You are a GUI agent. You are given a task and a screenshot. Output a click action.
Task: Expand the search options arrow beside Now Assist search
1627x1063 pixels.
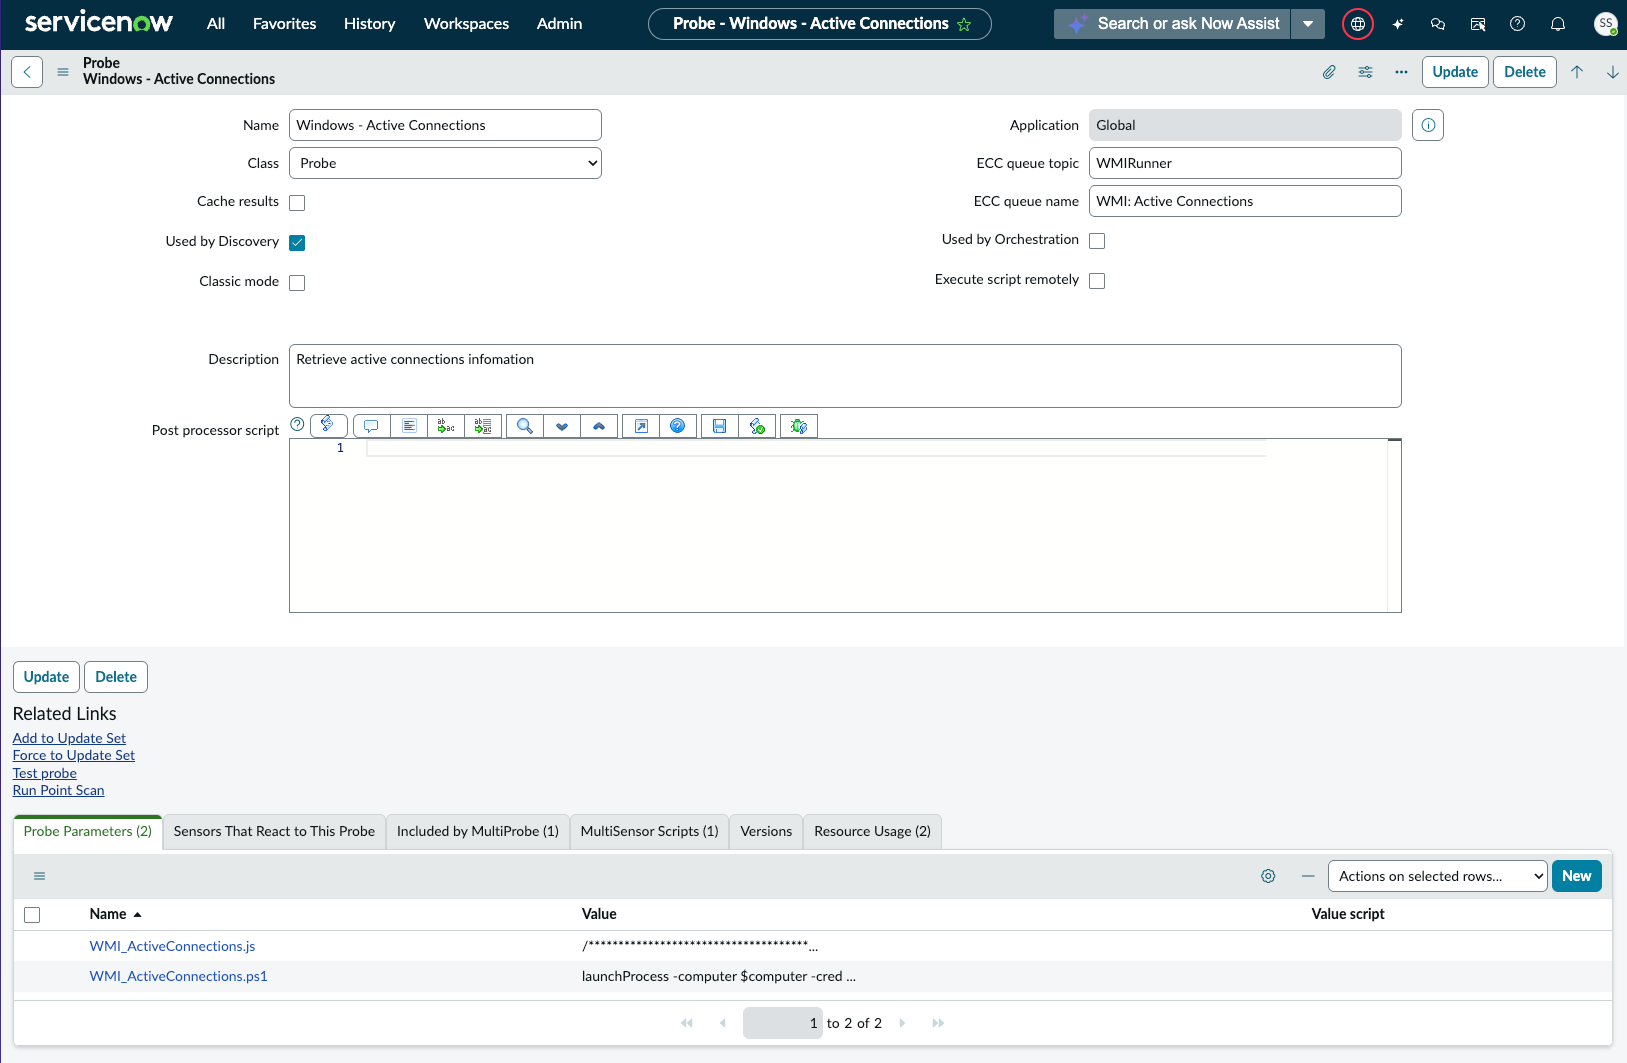point(1308,24)
